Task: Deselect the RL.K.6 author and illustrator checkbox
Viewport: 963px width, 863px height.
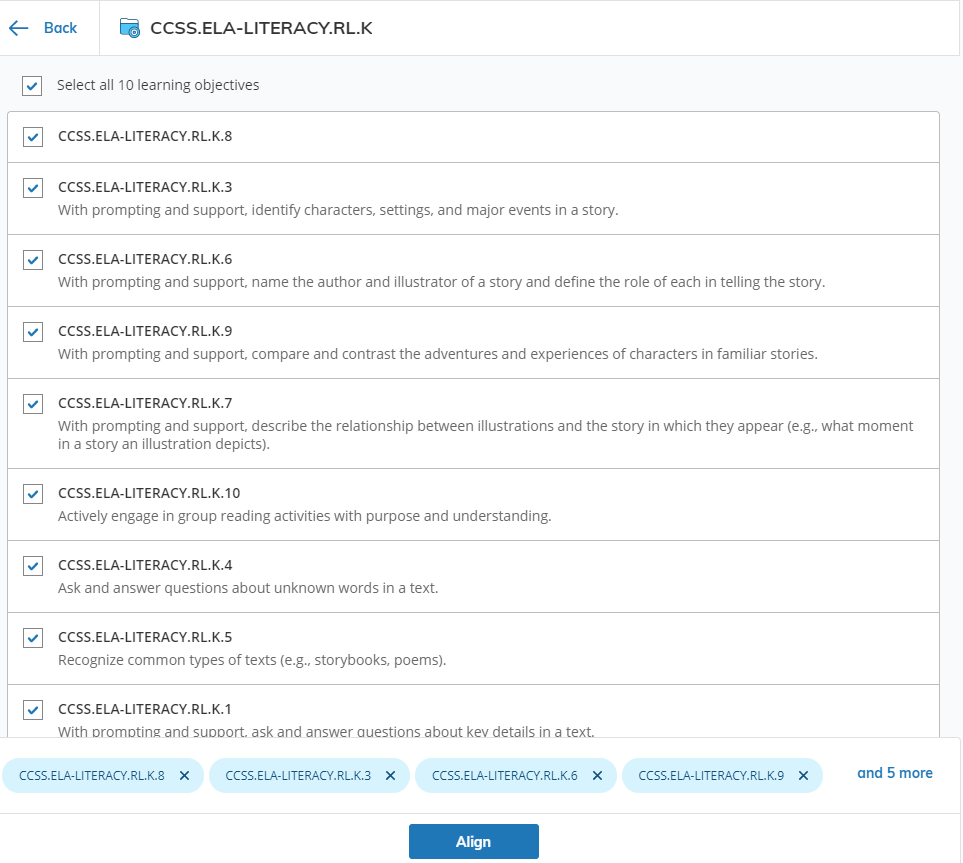Action: 33,260
